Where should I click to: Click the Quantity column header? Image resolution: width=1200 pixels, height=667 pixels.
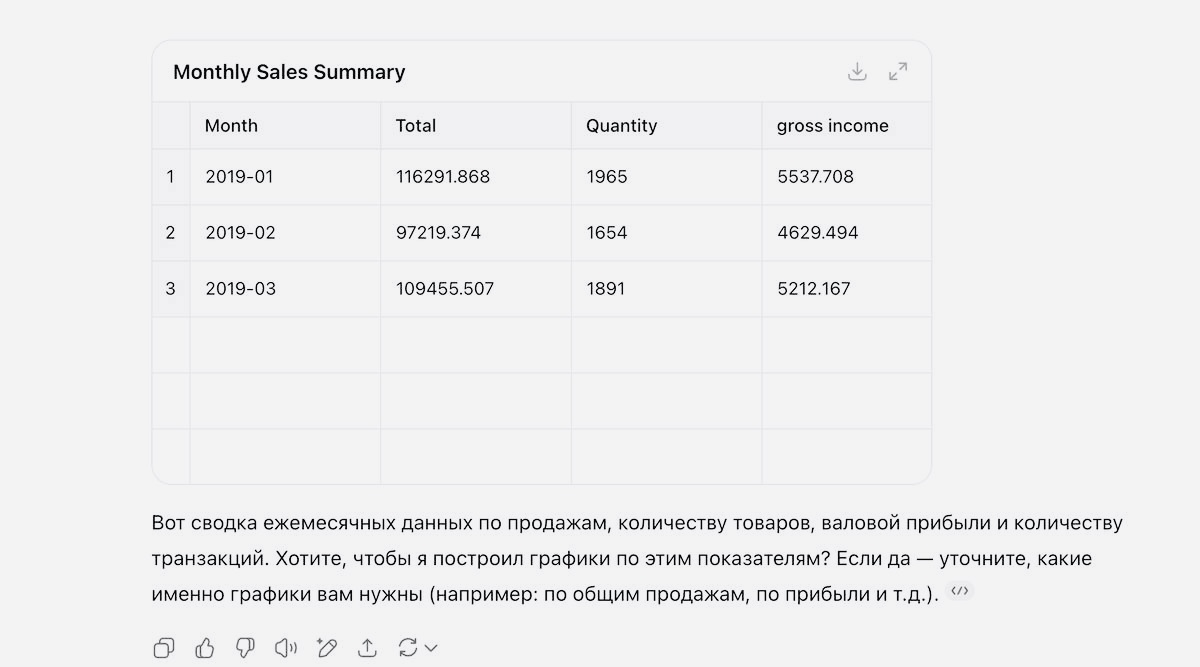coord(621,126)
